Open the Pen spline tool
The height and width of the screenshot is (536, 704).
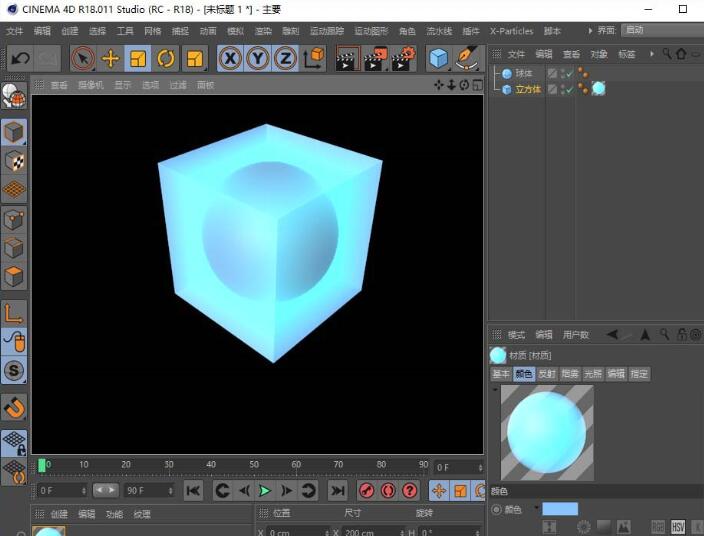pos(466,59)
